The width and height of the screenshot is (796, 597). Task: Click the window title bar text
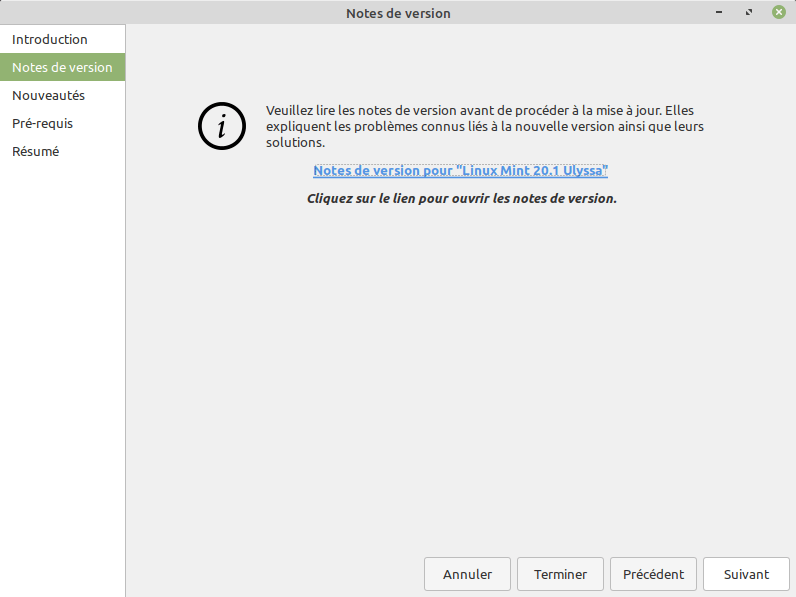click(x=398, y=13)
